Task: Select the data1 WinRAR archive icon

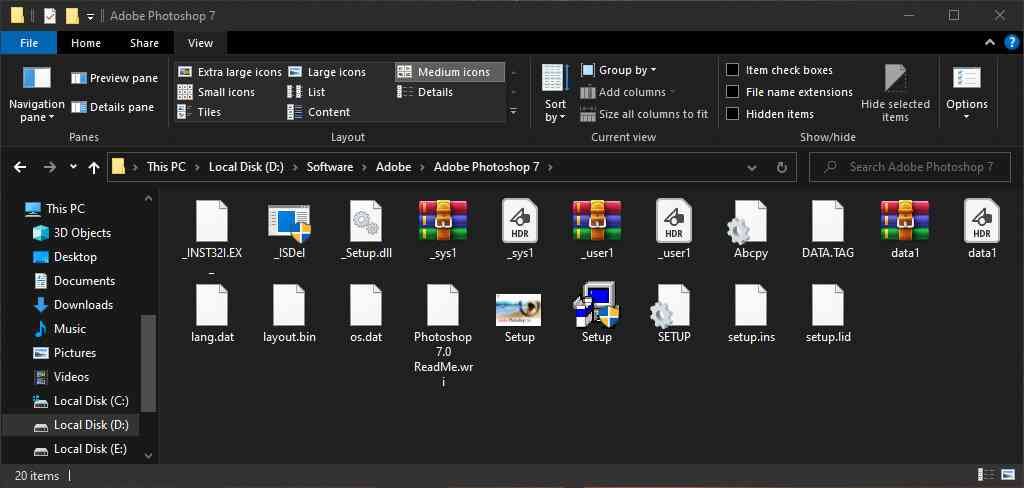Action: (905, 221)
